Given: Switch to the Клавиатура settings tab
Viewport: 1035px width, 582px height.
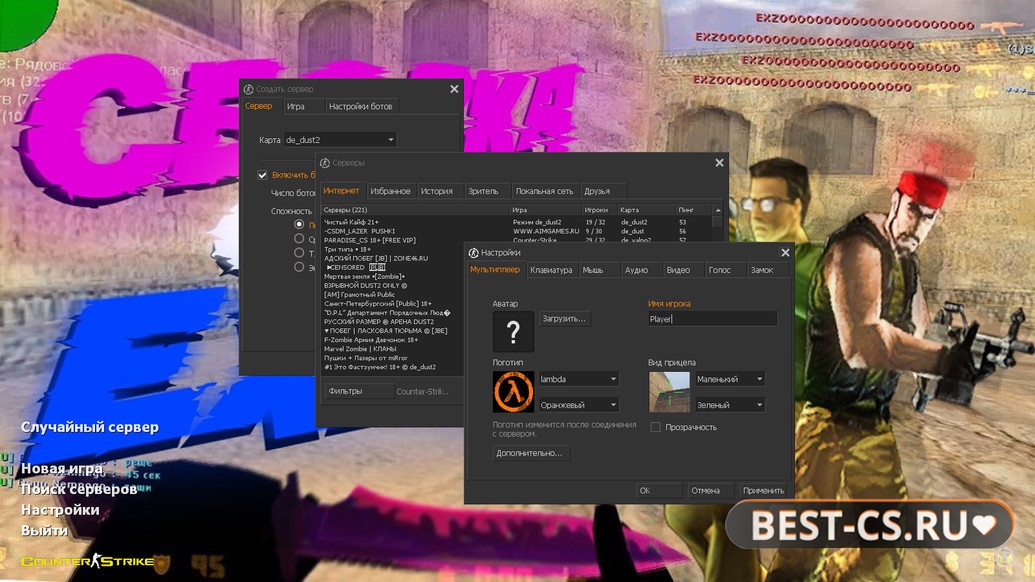Looking at the screenshot, I should click(x=551, y=270).
